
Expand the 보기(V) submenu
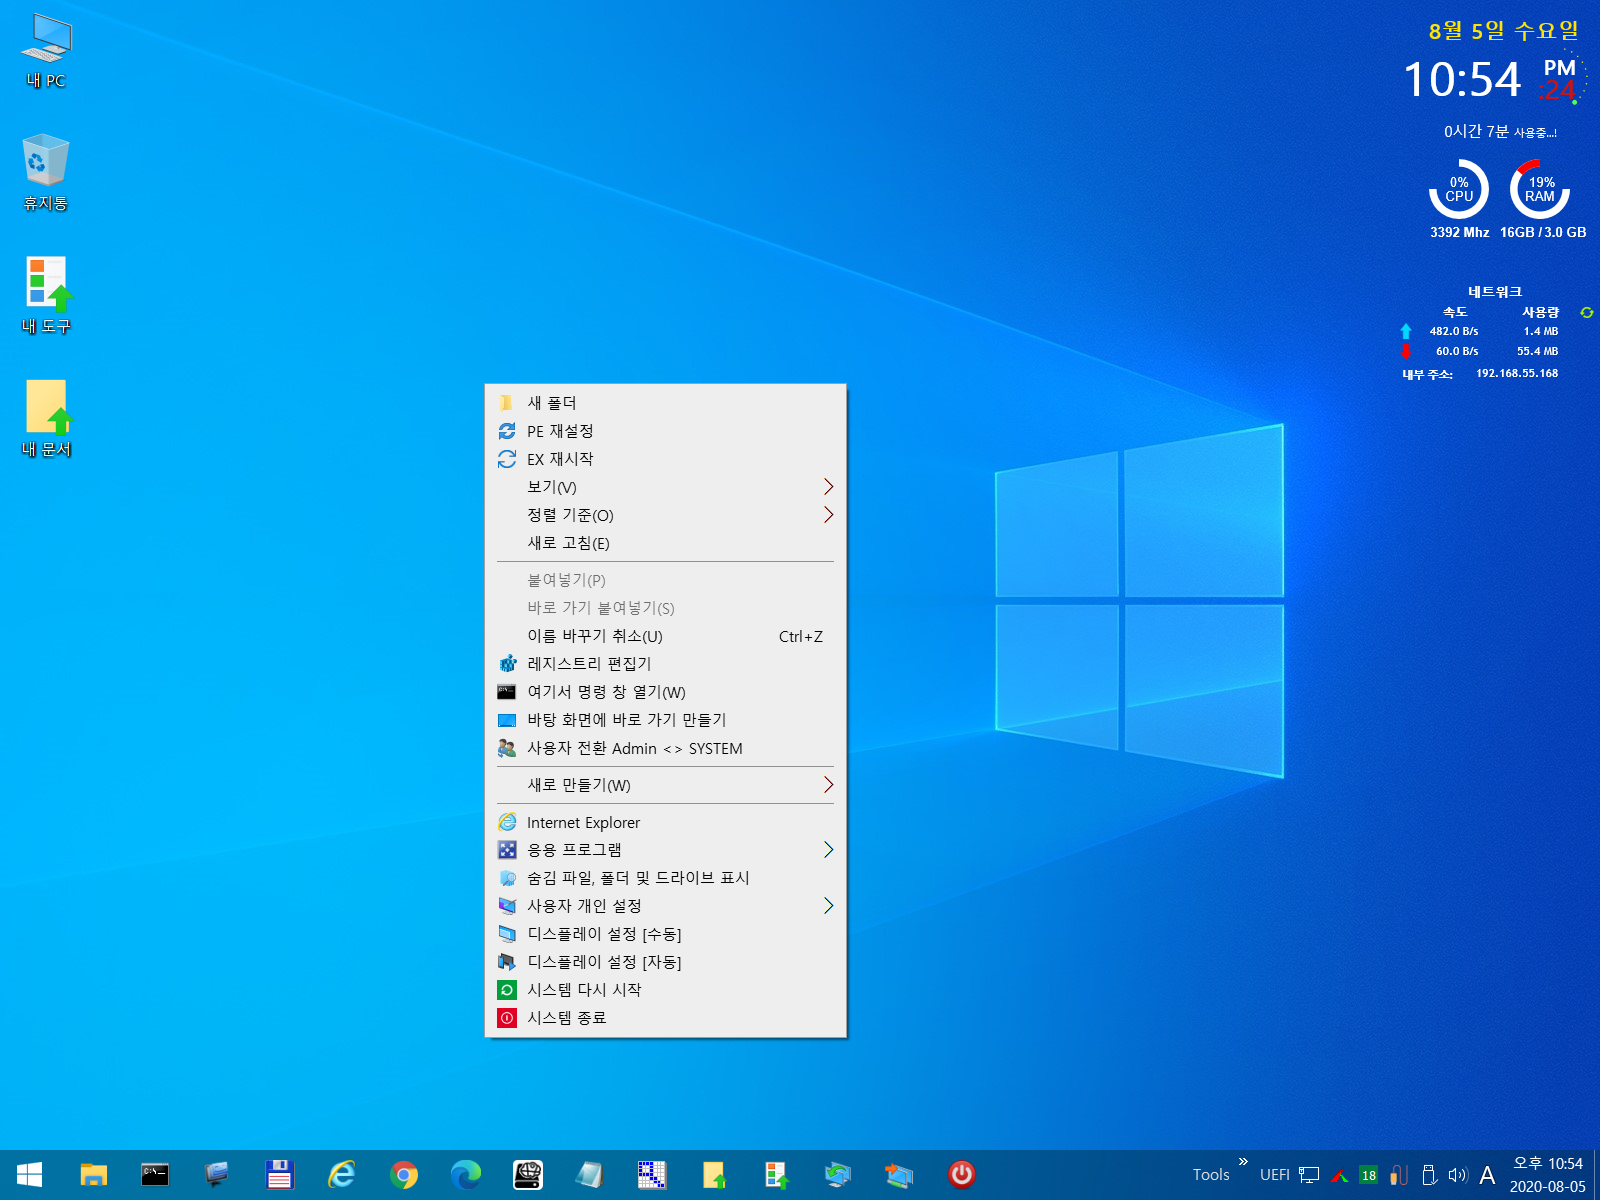coord(666,487)
